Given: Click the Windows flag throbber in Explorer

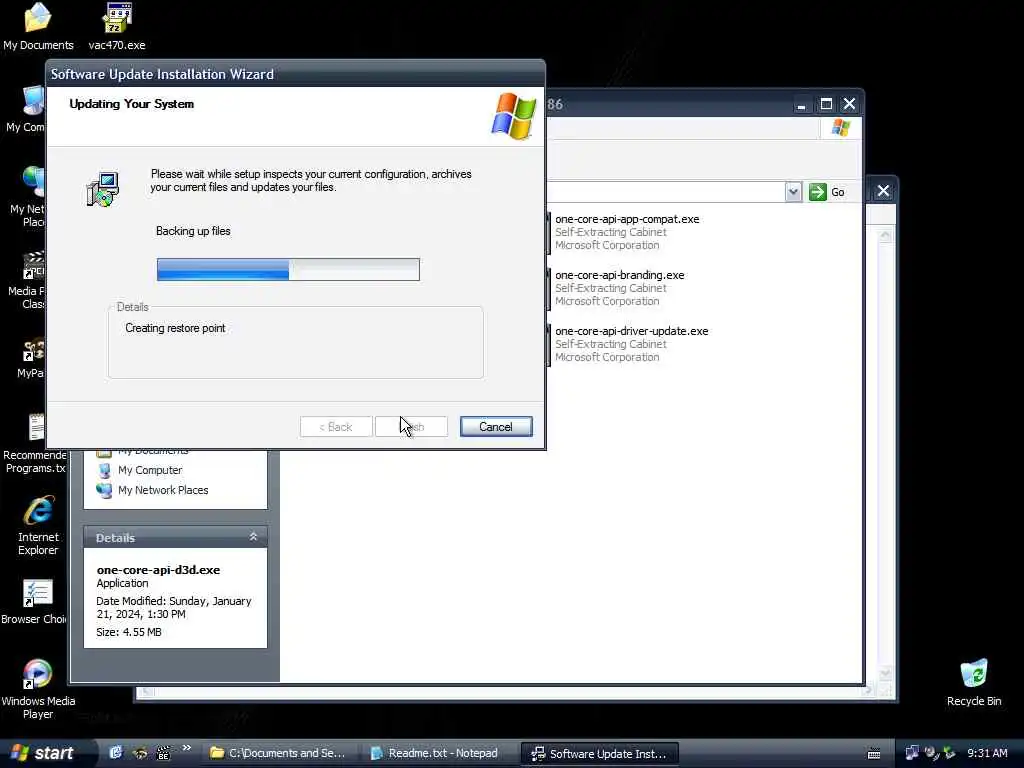Looking at the screenshot, I should 840,128.
